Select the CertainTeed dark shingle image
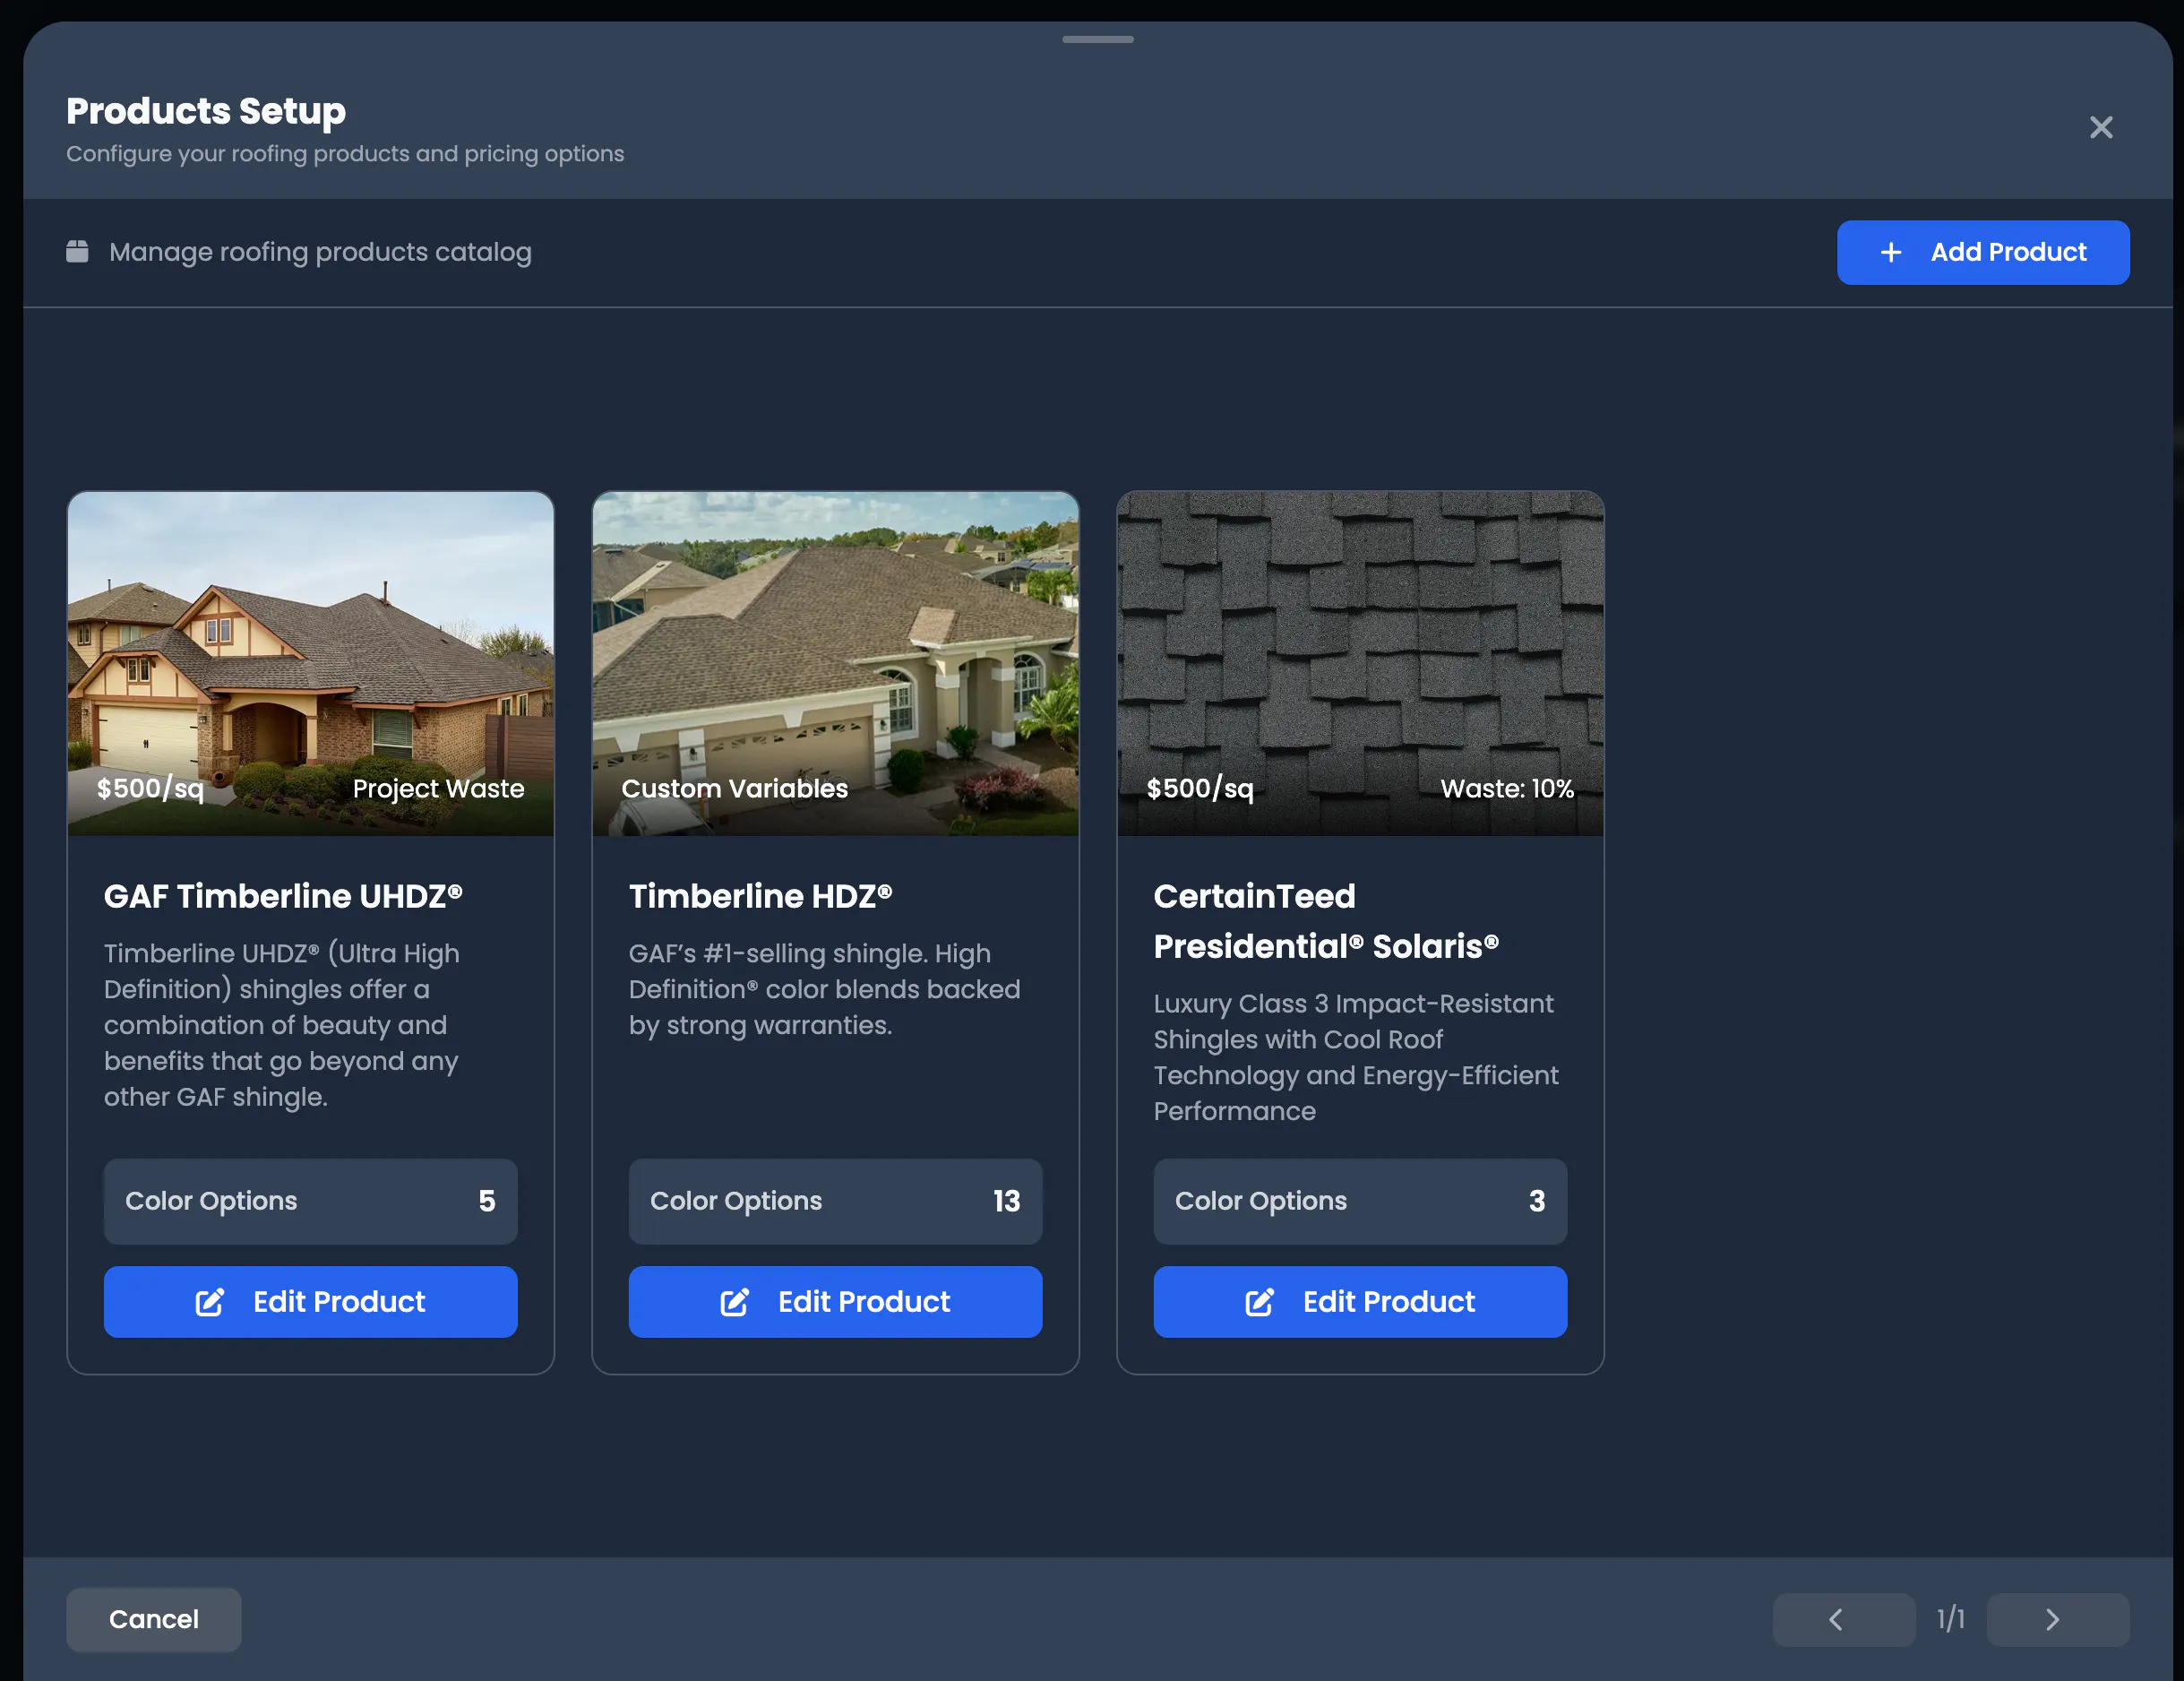This screenshot has width=2184, height=1681. tap(1360, 663)
